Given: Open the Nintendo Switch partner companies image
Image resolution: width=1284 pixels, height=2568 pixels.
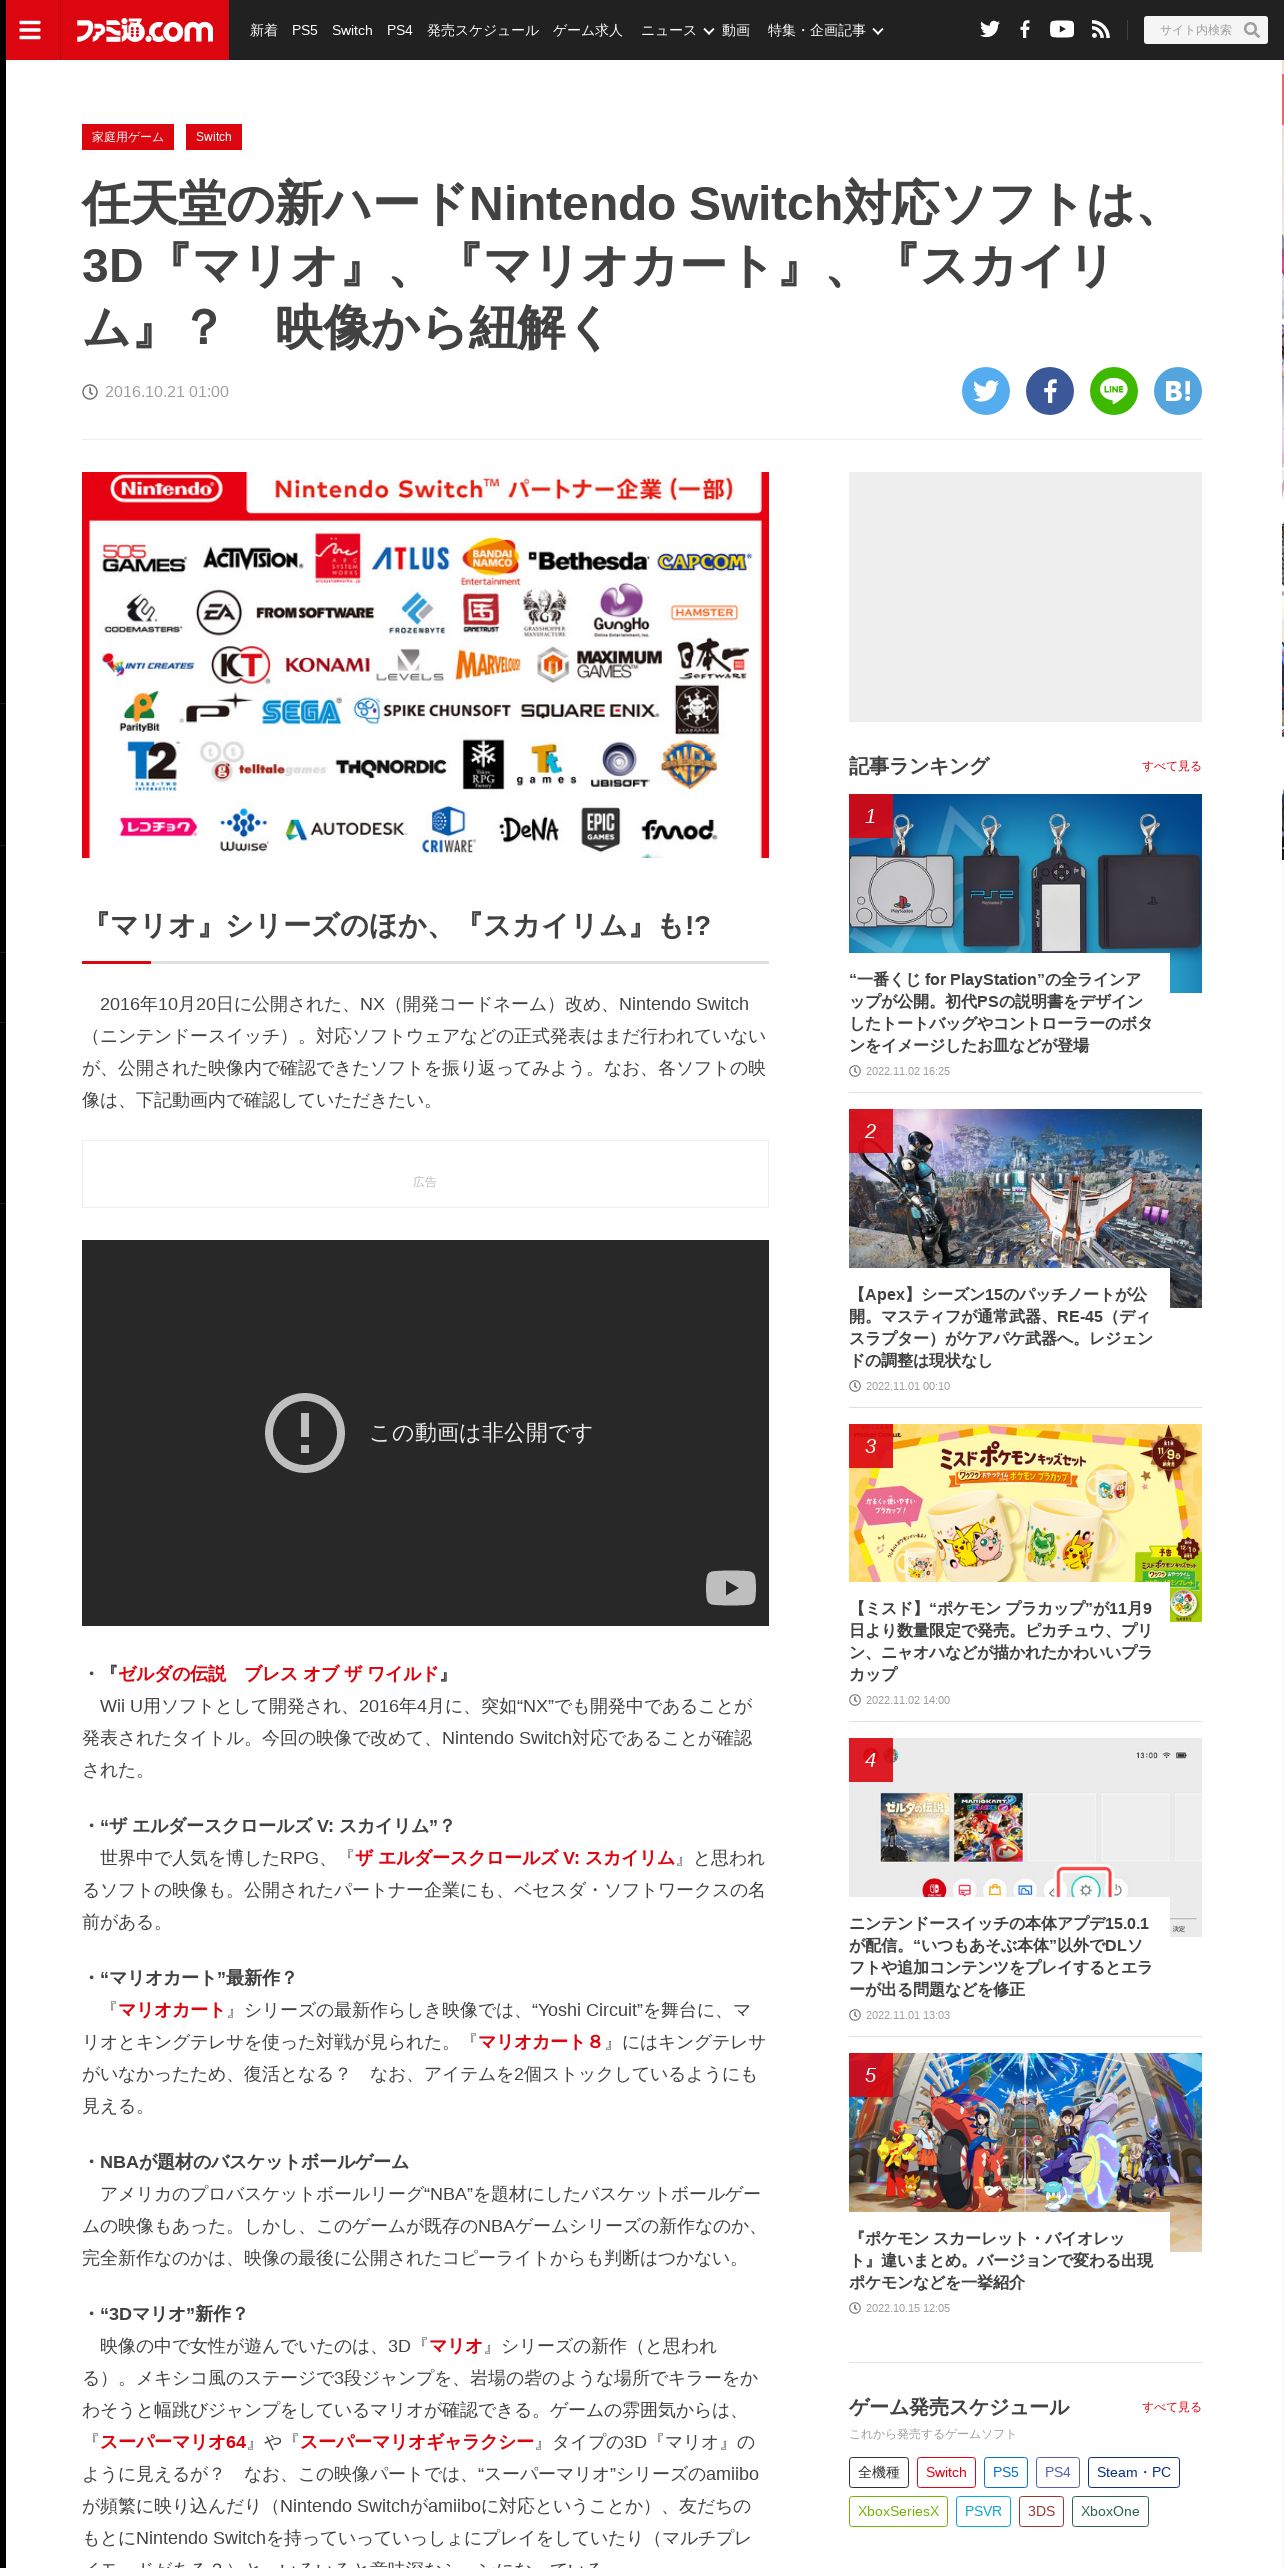Looking at the screenshot, I should (x=425, y=665).
